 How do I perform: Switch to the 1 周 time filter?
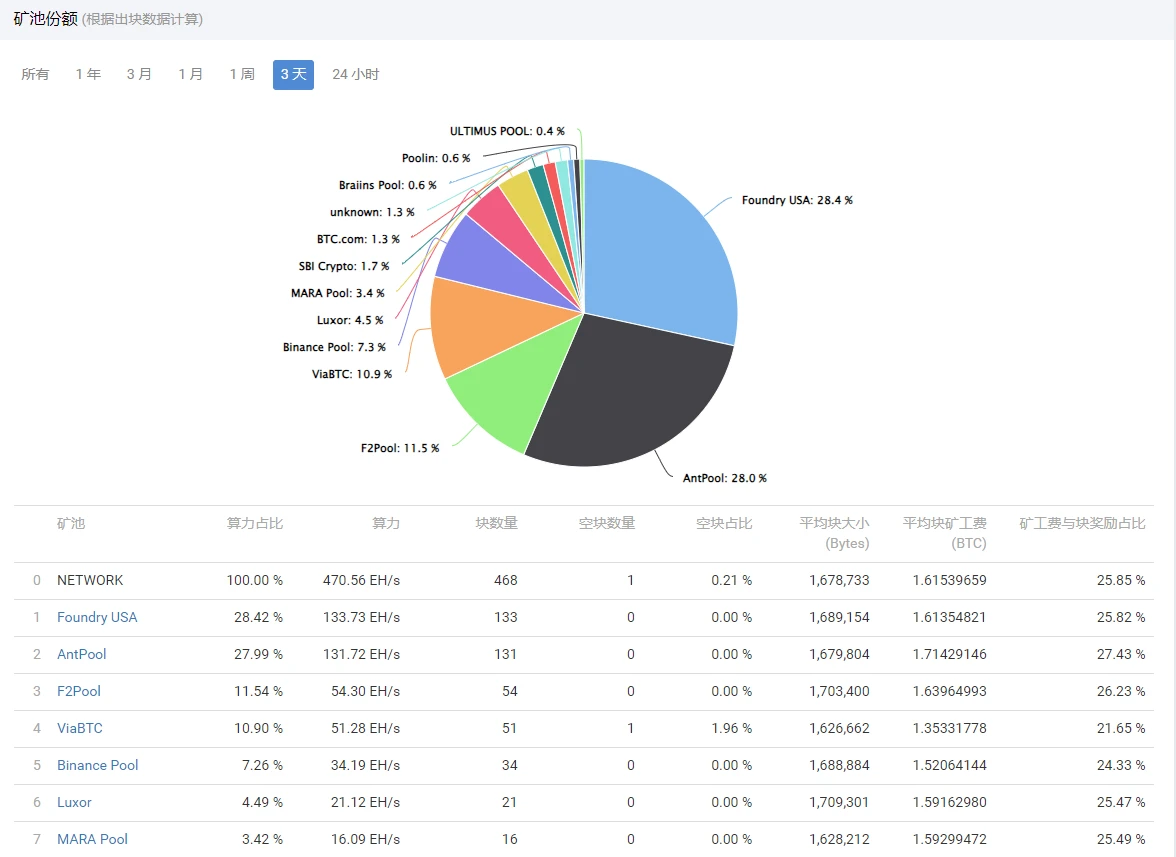[241, 74]
